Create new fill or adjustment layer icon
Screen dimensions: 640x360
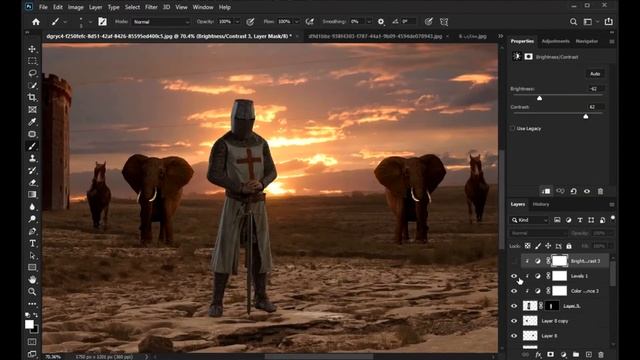(x=563, y=355)
